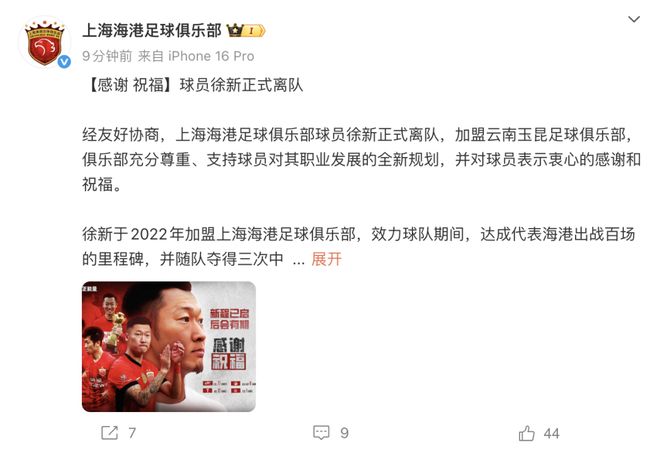This screenshot has height=453, width=660.
Task: Click the repost count 7
Action: point(132,433)
